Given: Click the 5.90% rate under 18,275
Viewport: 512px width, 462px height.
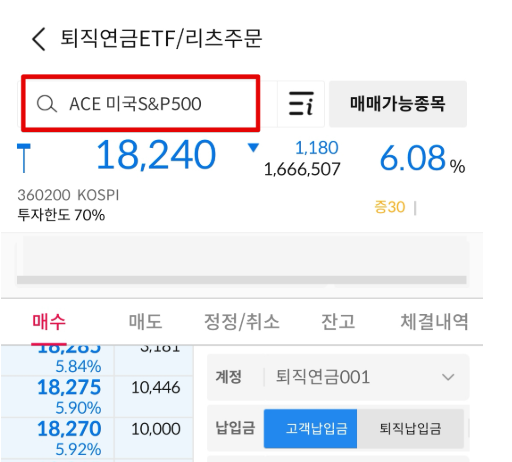Looking at the screenshot, I should coord(78,408).
